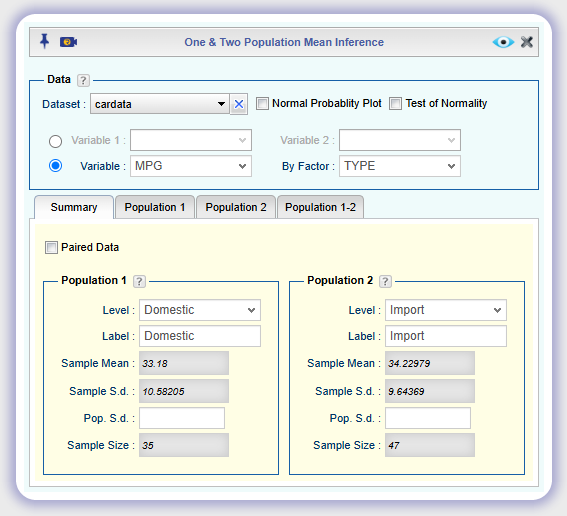Click Population 1 Sample Mean 33.18 field

[x=184, y=363]
